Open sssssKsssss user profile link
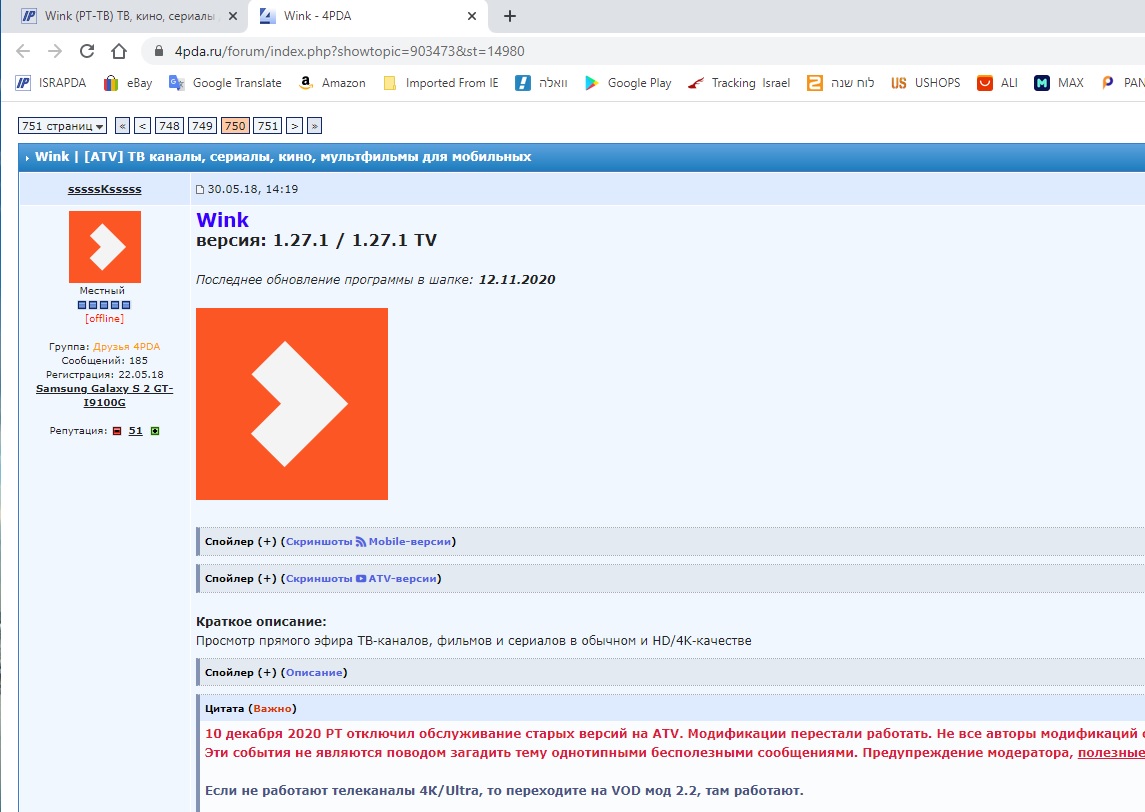Image resolution: width=1145 pixels, height=812 pixels. click(104, 189)
